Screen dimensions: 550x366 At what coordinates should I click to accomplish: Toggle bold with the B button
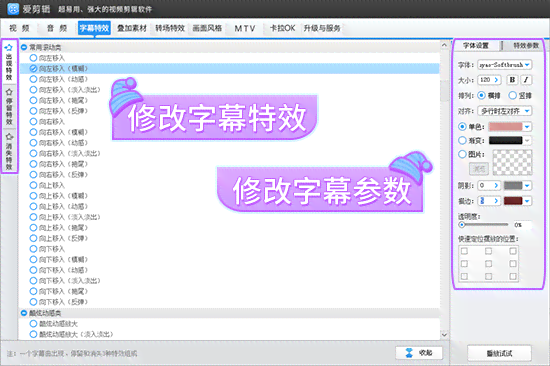point(512,80)
